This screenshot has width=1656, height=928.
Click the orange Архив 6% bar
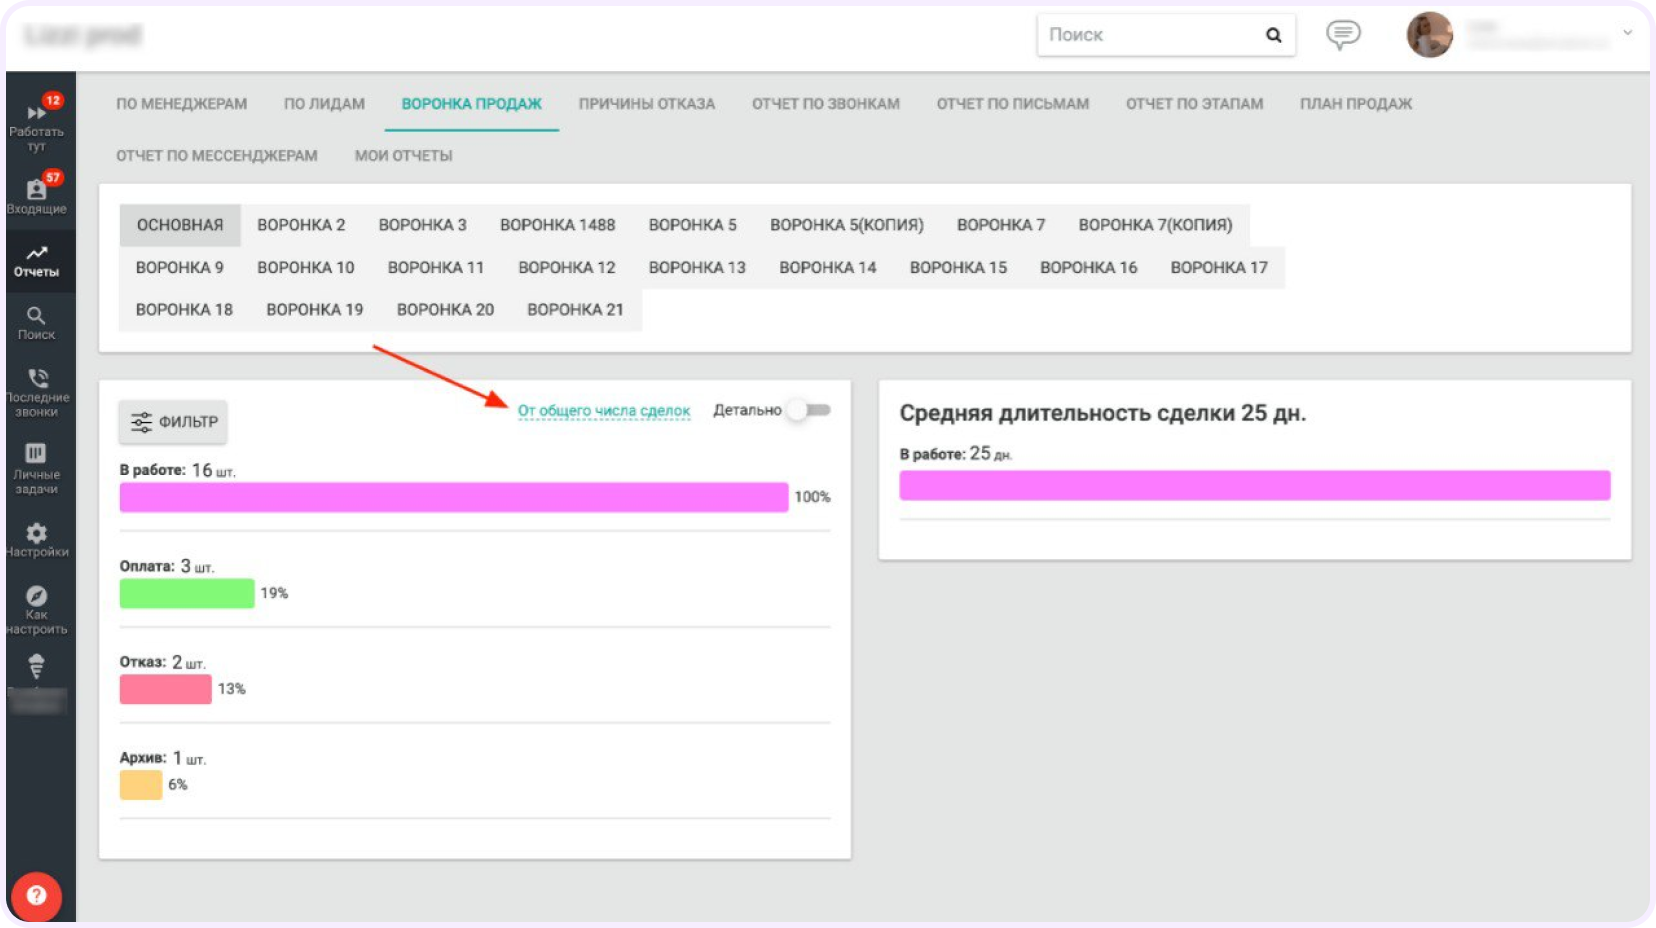coord(141,785)
